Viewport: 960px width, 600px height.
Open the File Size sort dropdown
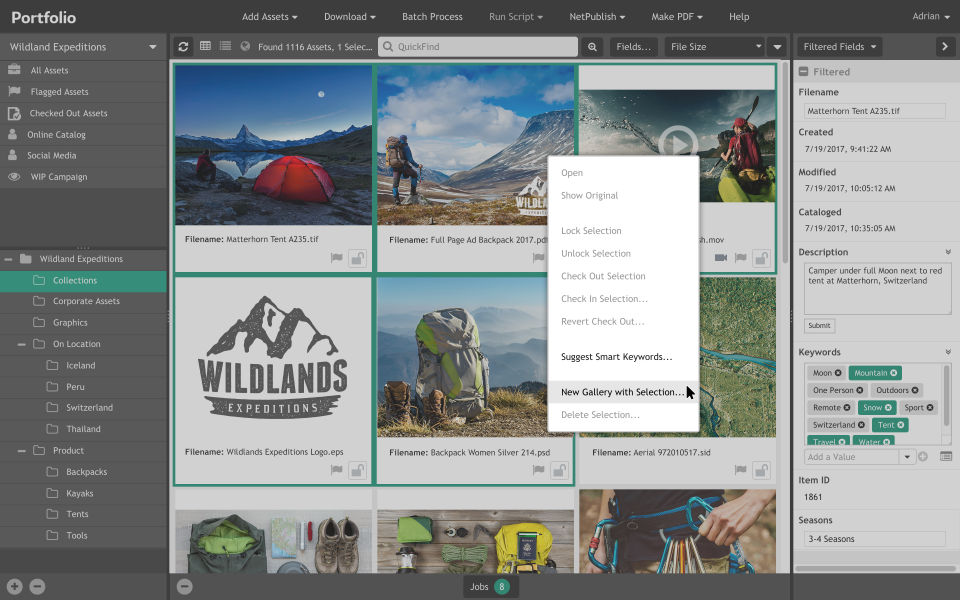tap(715, 47)
